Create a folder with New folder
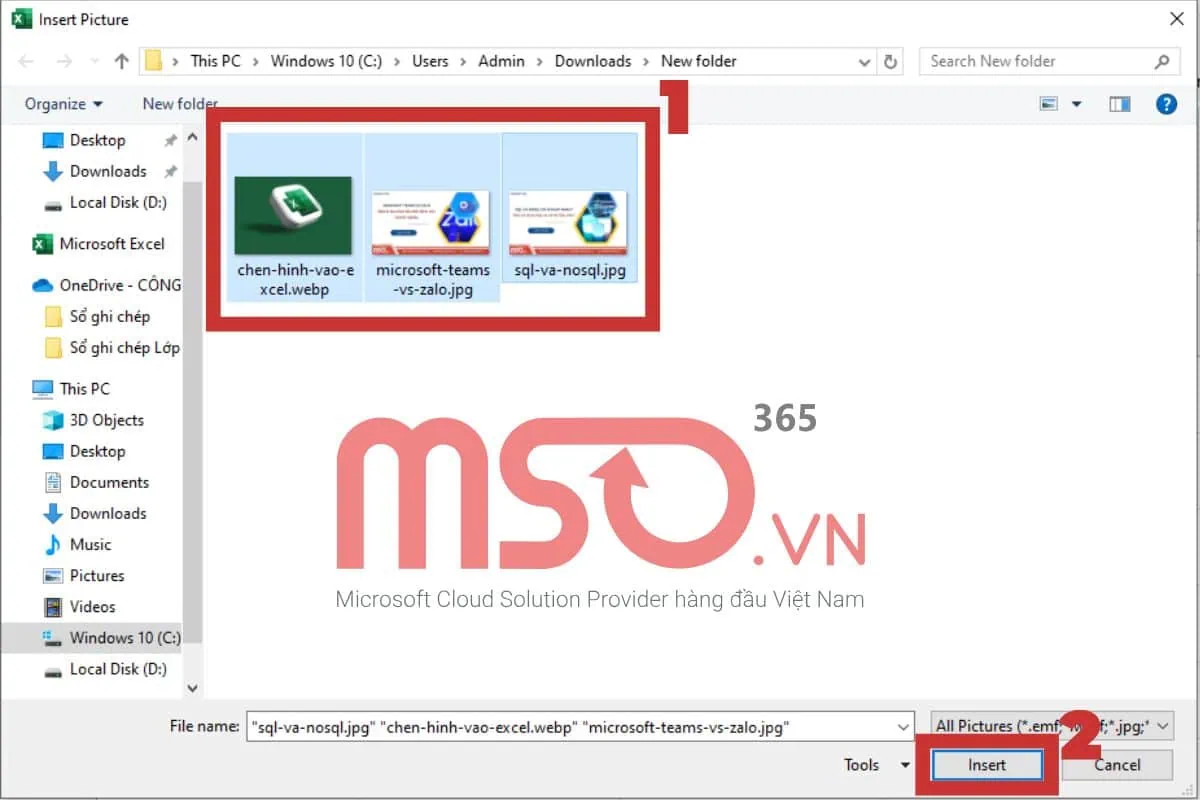Viewport: 1200px width, 800px height. (x=179, y=103)
